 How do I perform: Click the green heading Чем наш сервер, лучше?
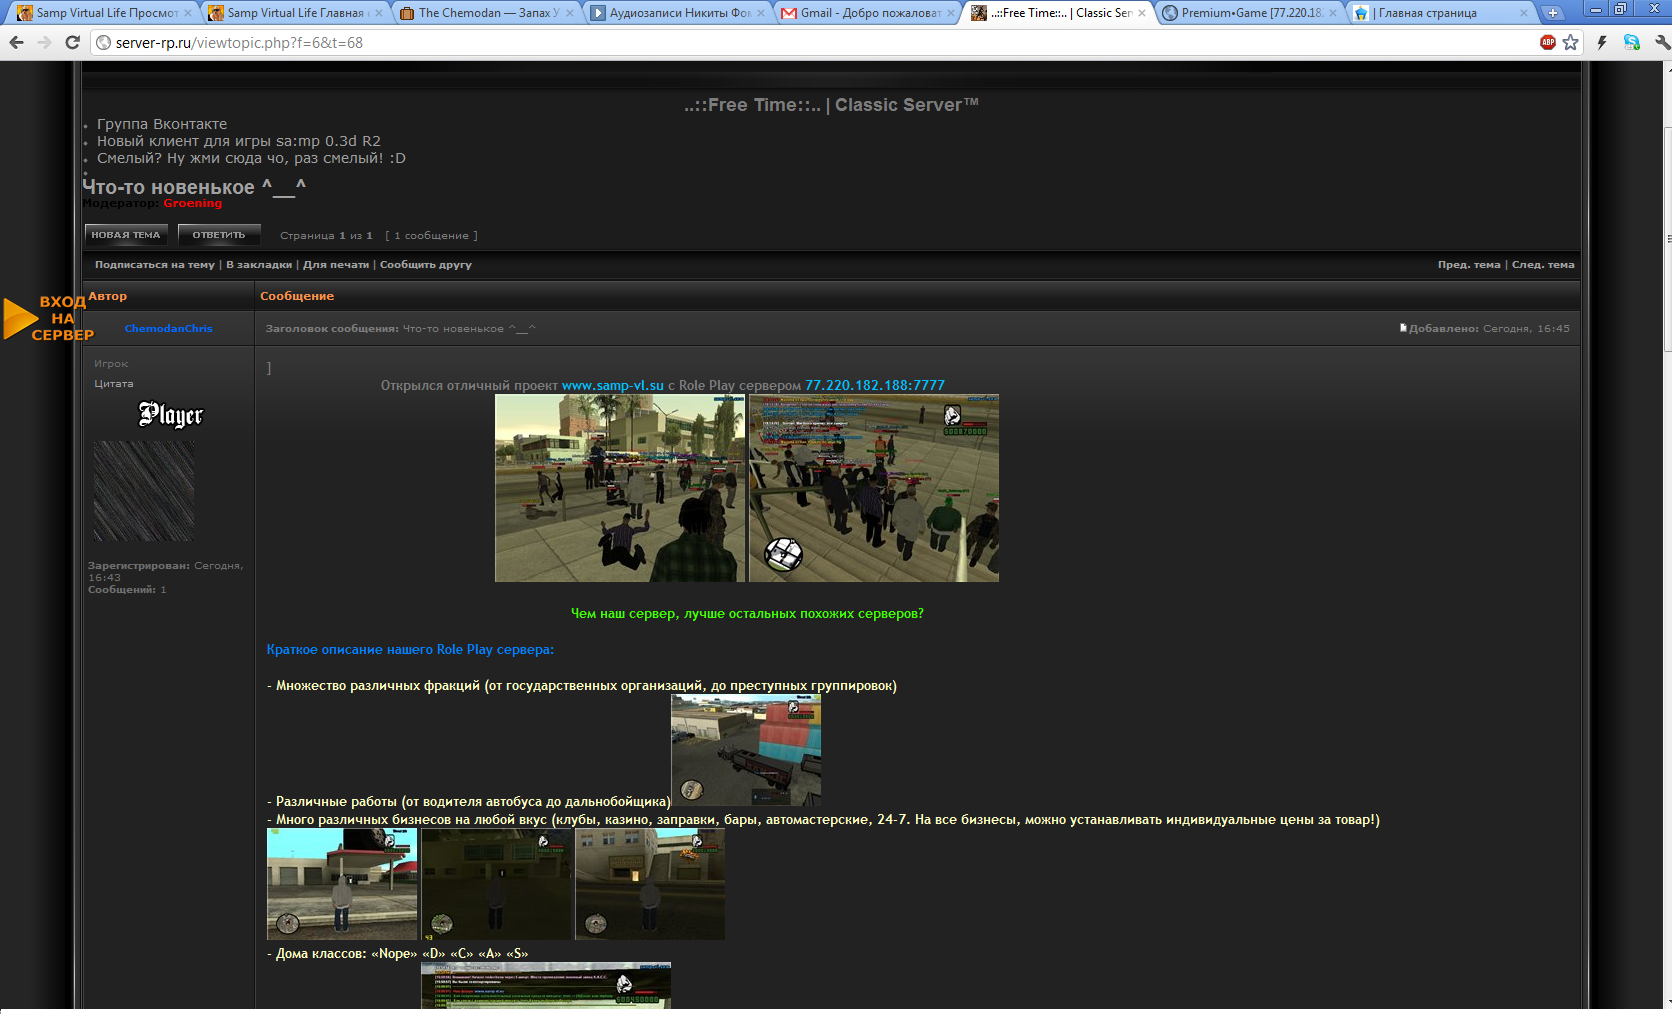pos(747,613)
